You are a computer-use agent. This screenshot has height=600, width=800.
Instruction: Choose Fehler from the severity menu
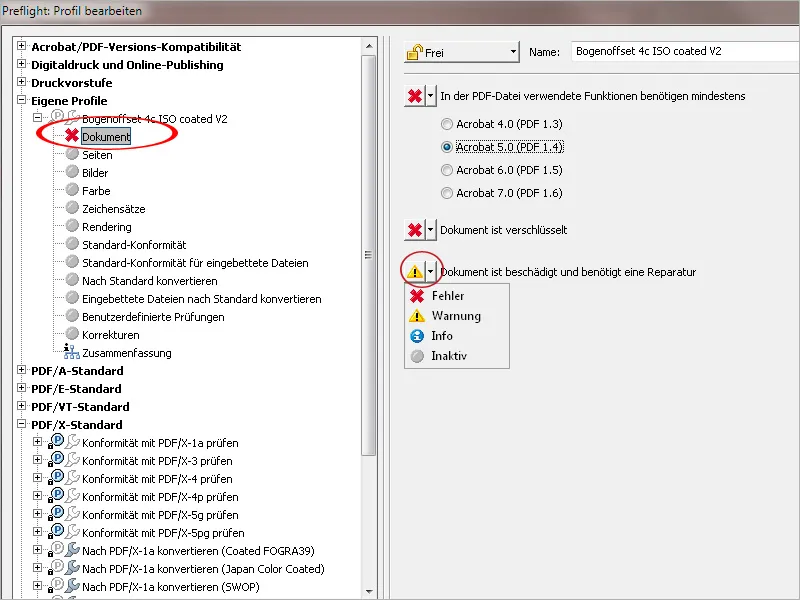[x=457, y=296]
